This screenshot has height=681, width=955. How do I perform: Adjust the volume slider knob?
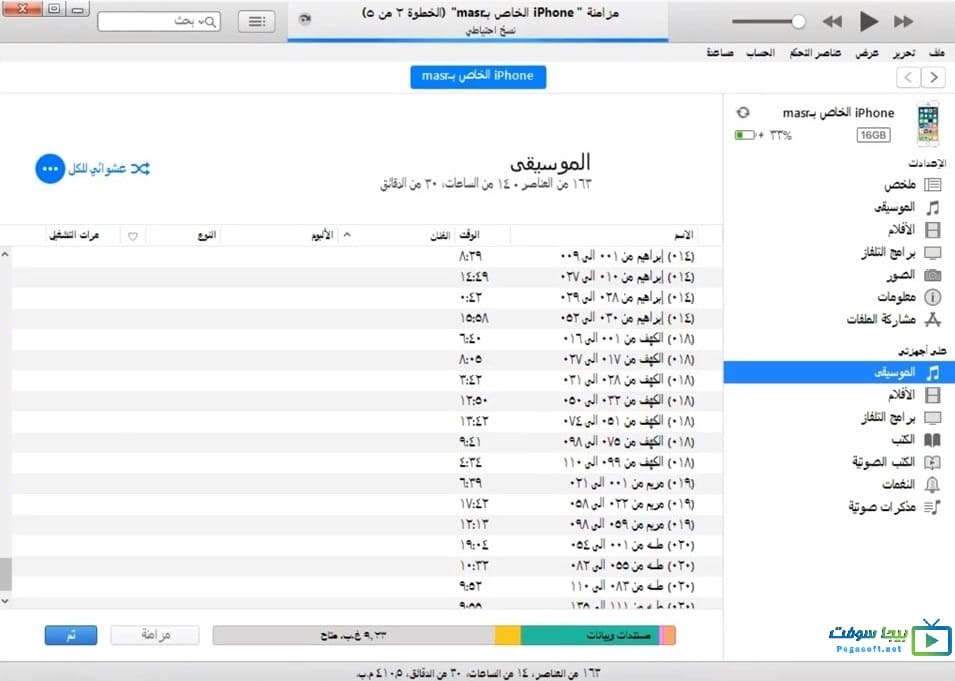pyautogui.click(x=798, y=22)
